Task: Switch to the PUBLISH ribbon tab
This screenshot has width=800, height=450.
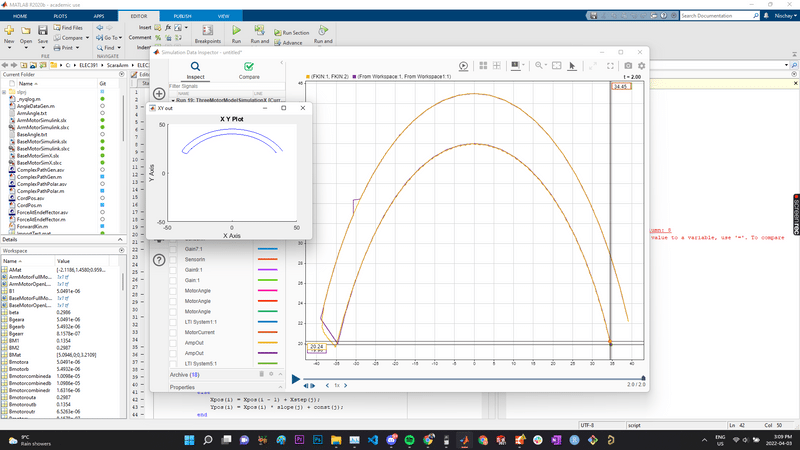Action: tap(182, 16)
